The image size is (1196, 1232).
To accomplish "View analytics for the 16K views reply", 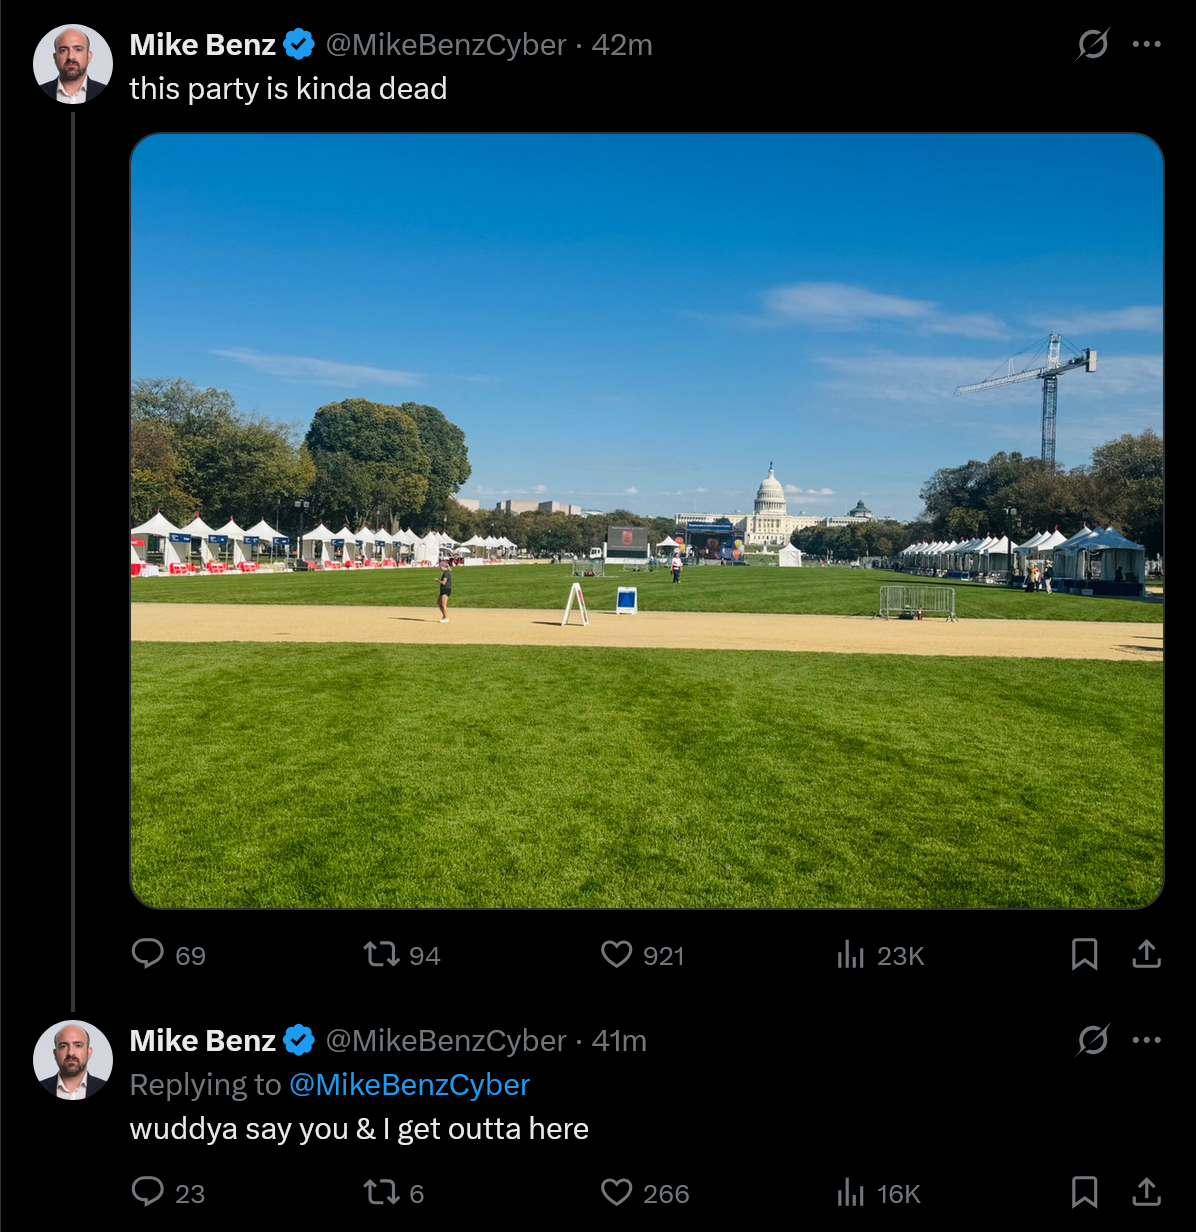I will (850, 1192).
